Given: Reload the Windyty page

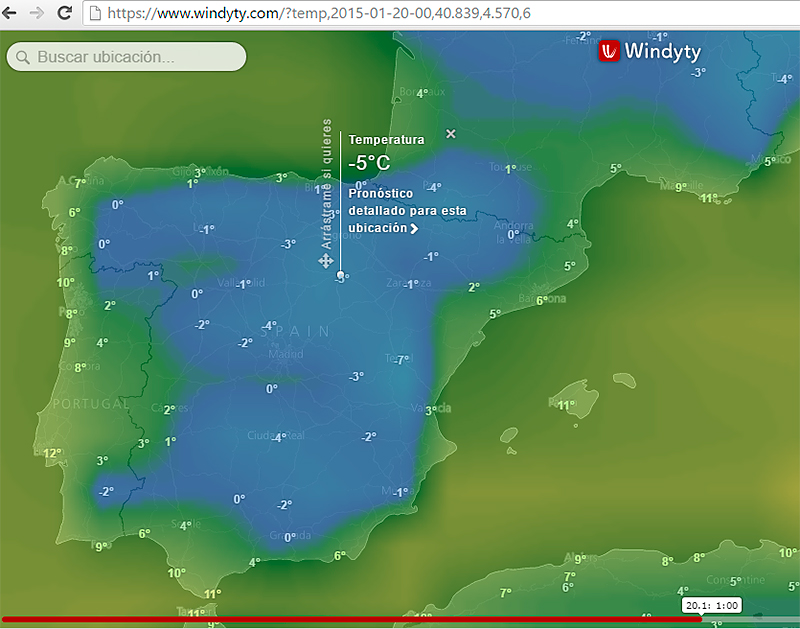Looking at the screenshot, I should (64, 14).
